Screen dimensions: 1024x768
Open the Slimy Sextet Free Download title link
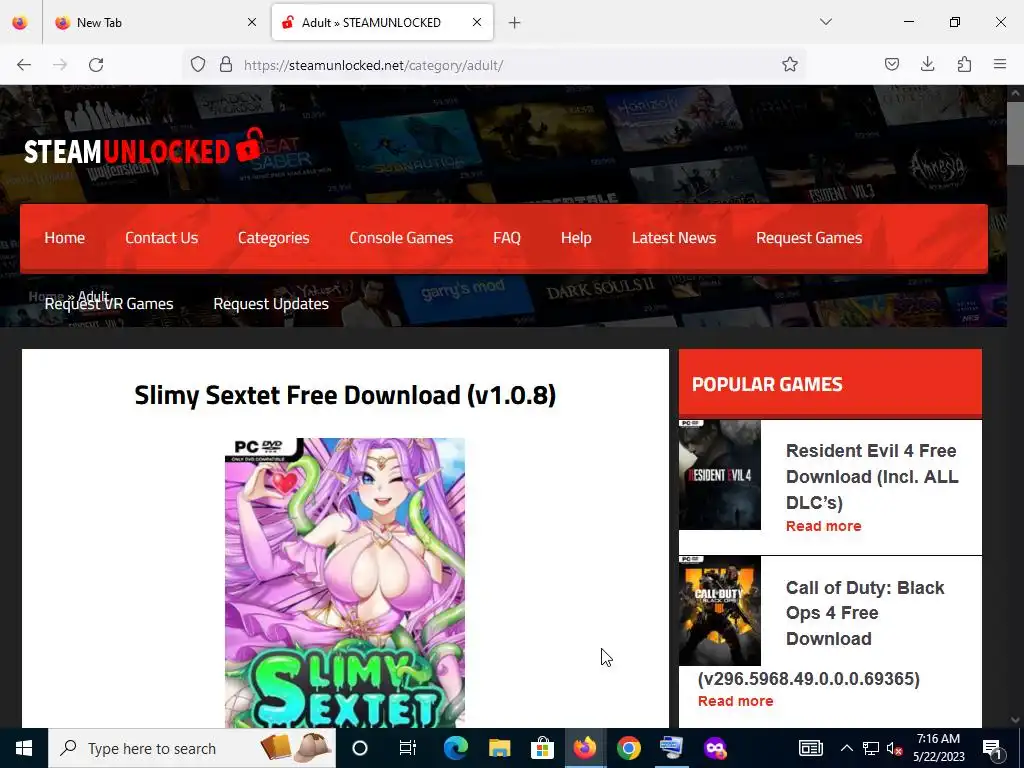(345, 395)
